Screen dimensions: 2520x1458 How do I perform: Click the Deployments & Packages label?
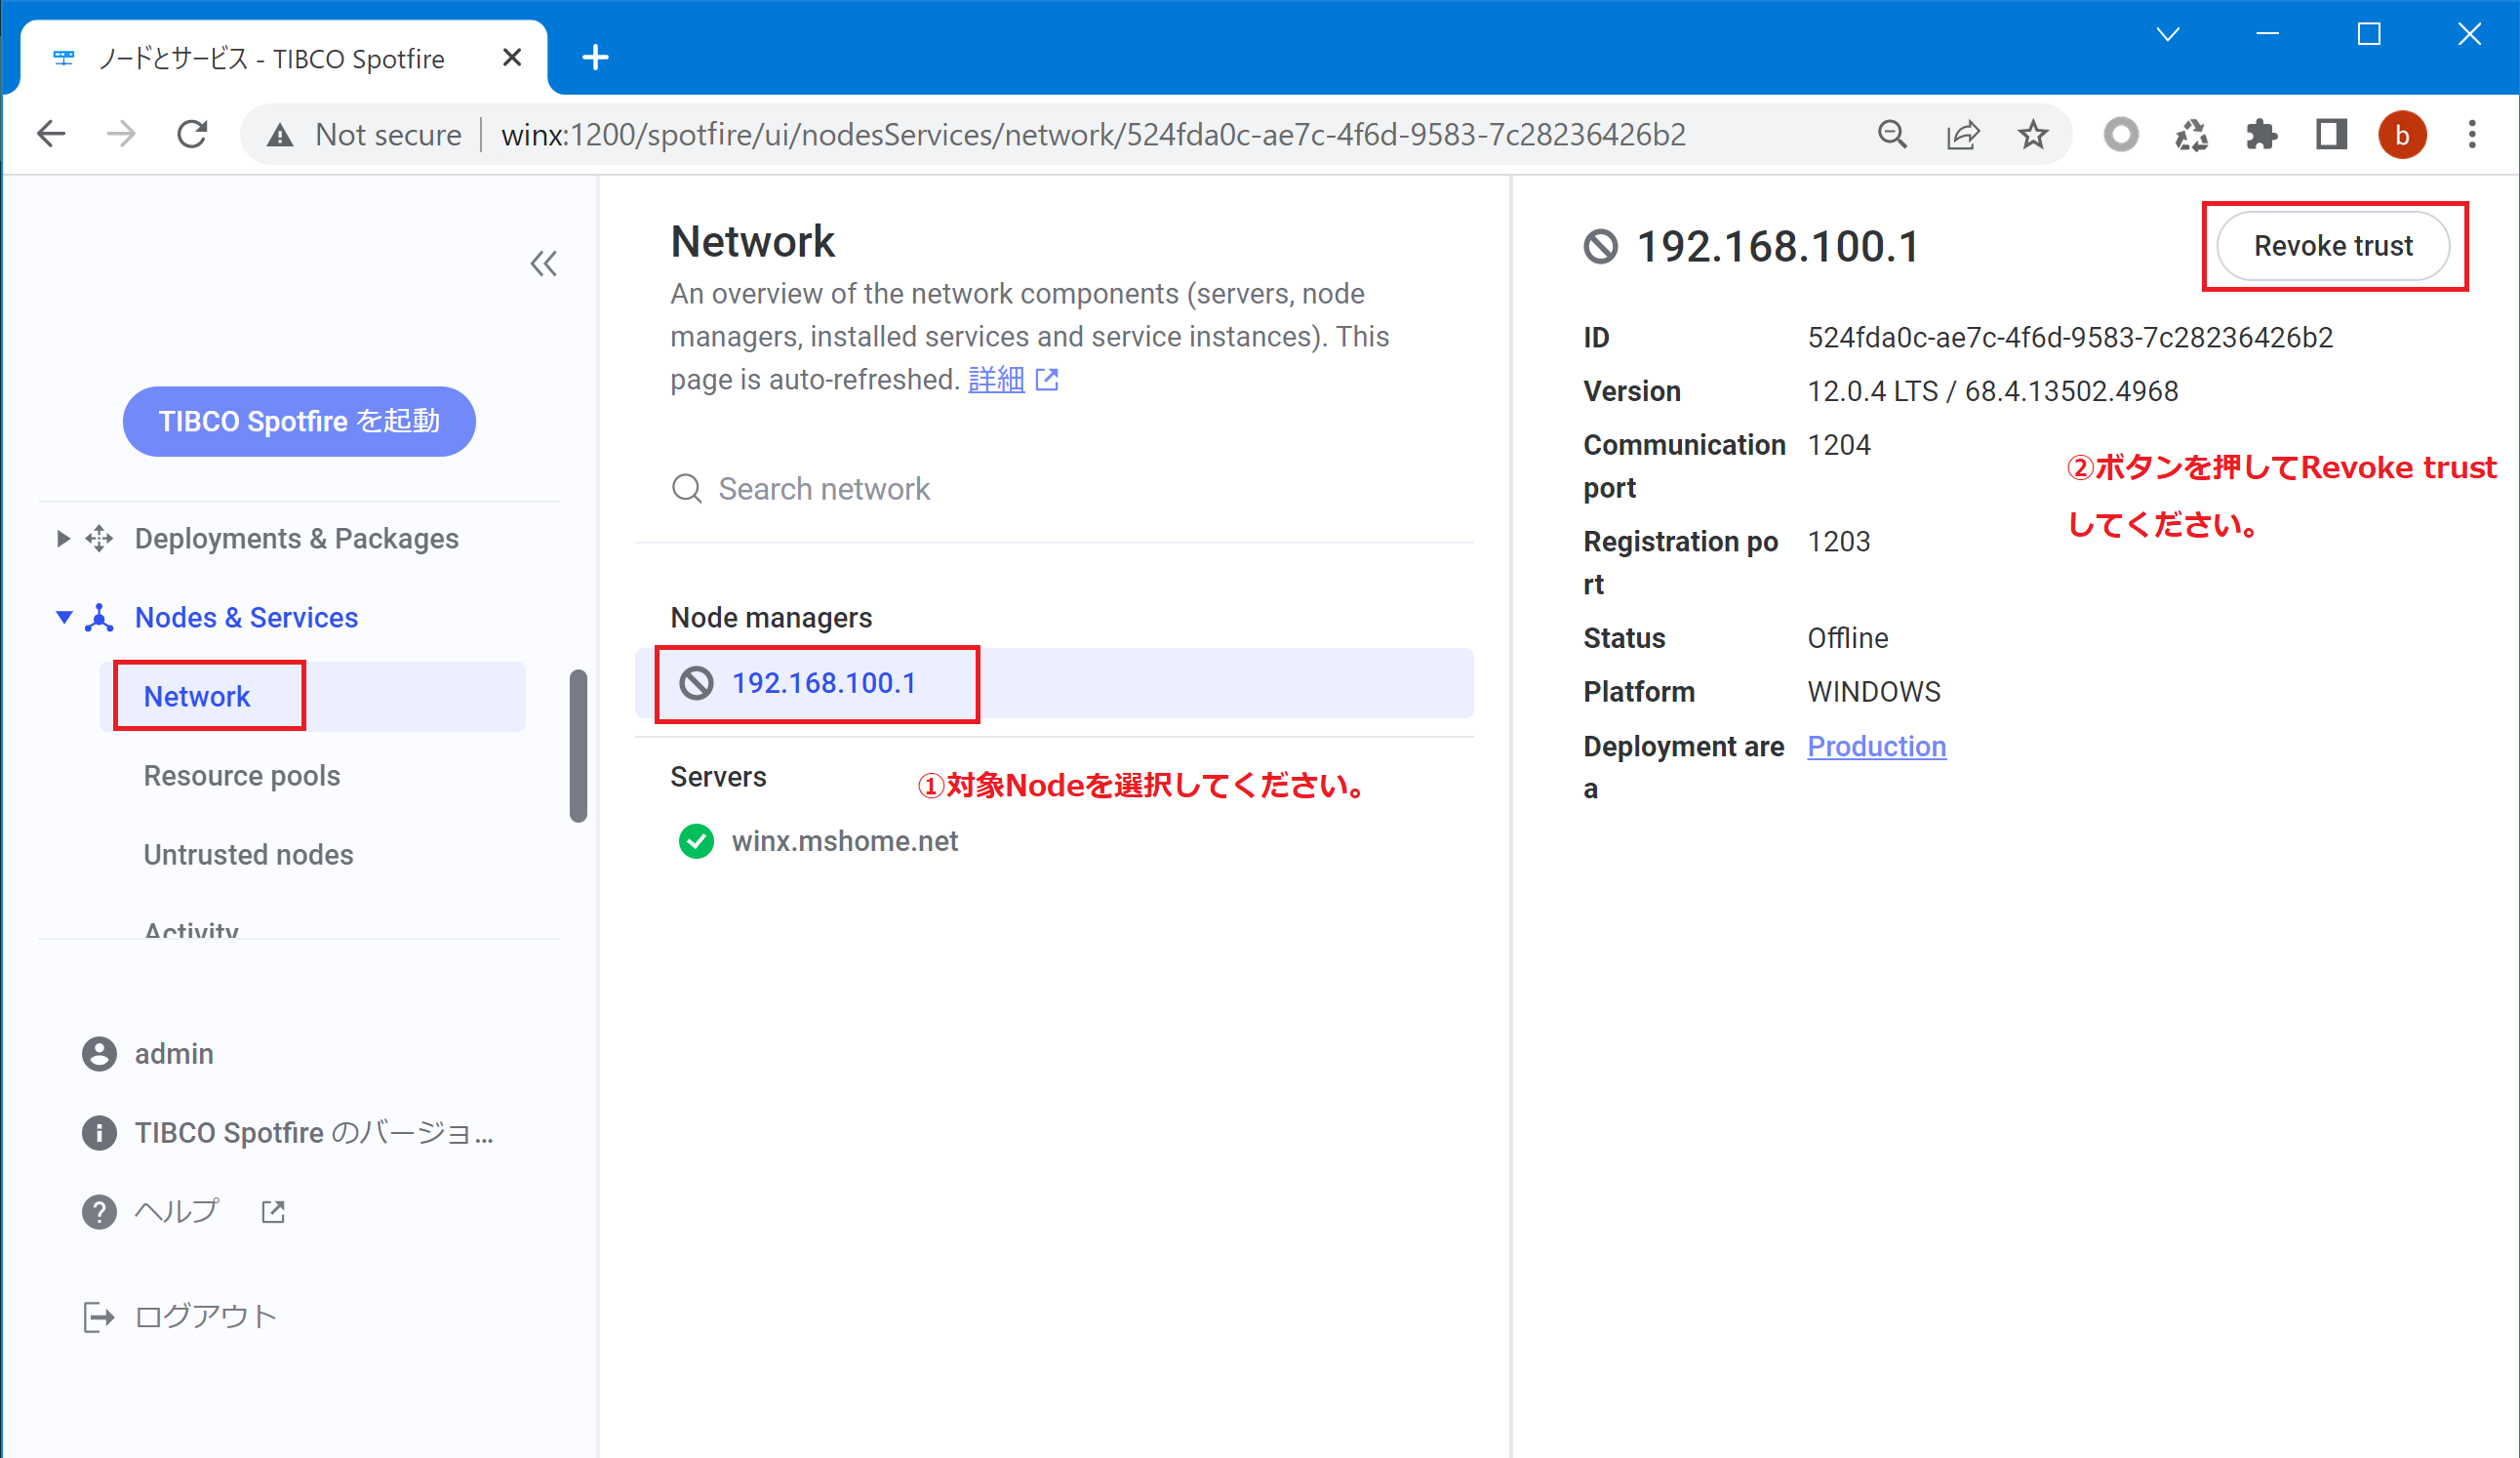click(x=296, y=538)
